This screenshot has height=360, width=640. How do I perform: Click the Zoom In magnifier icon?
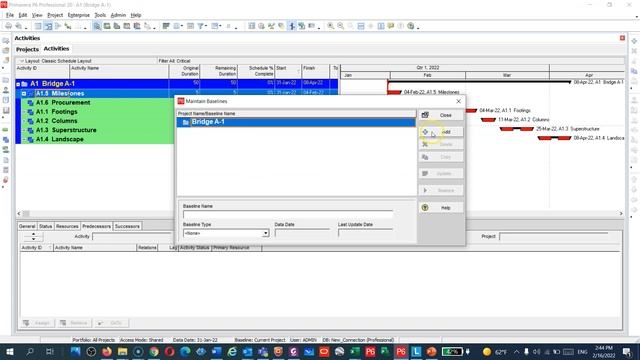tap(330, 26)
